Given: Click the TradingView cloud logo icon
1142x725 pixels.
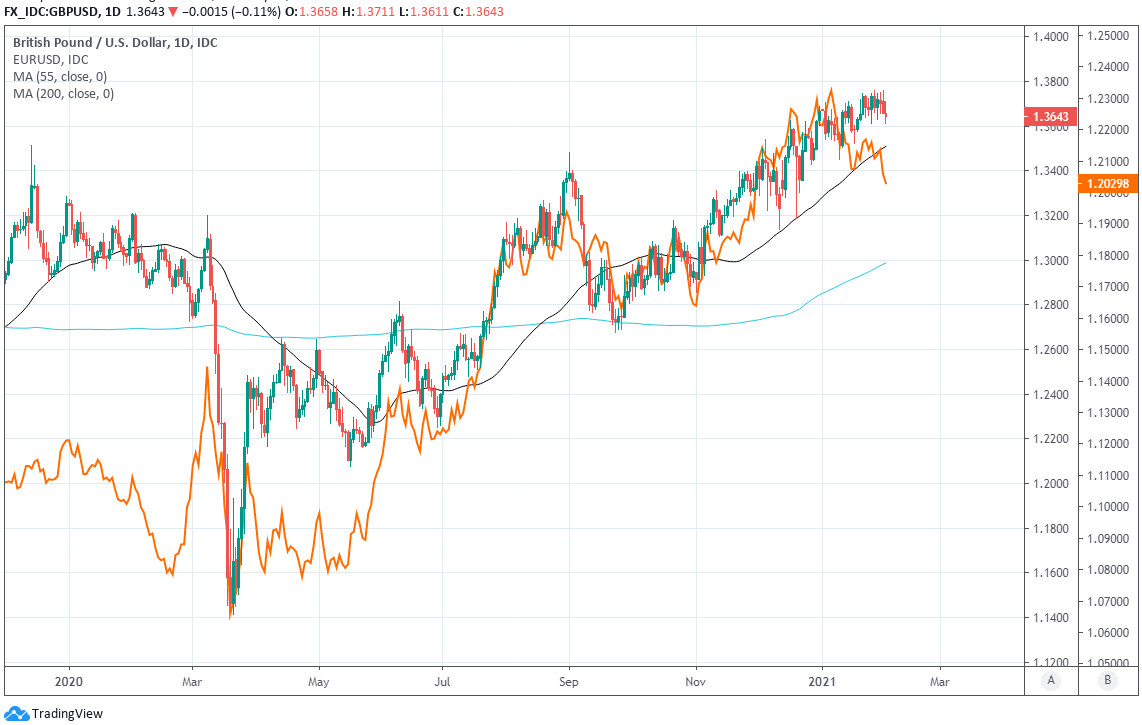Looking at the screenshot, I should (16, 714).
